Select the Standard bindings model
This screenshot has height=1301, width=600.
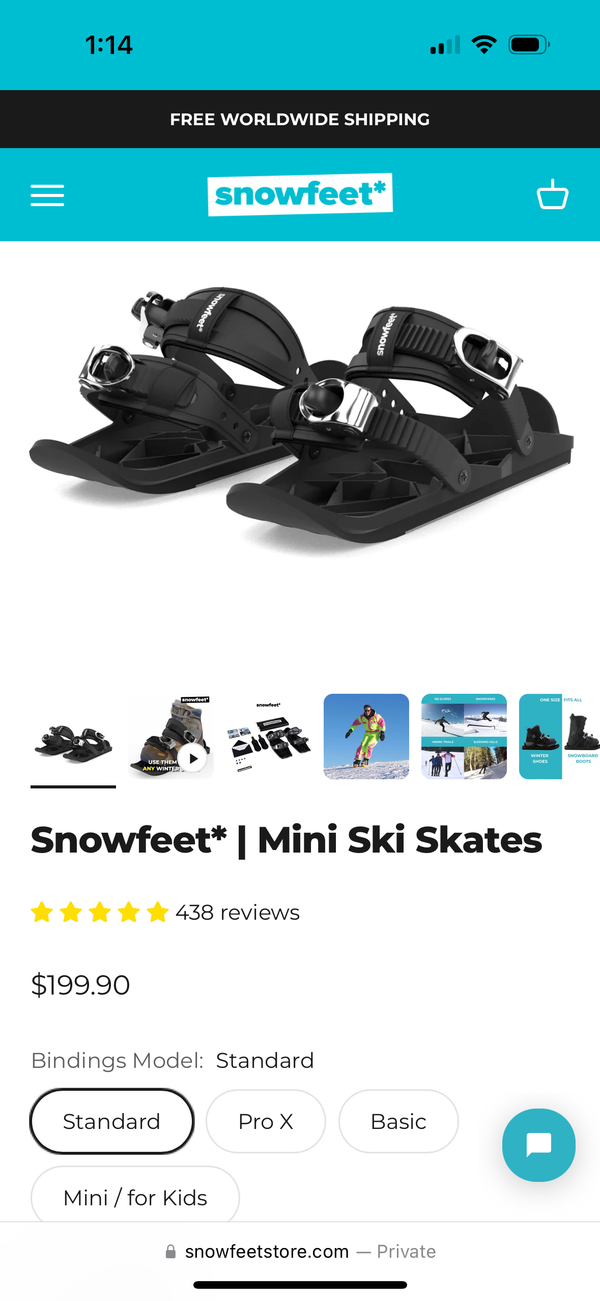point(112,1121)
